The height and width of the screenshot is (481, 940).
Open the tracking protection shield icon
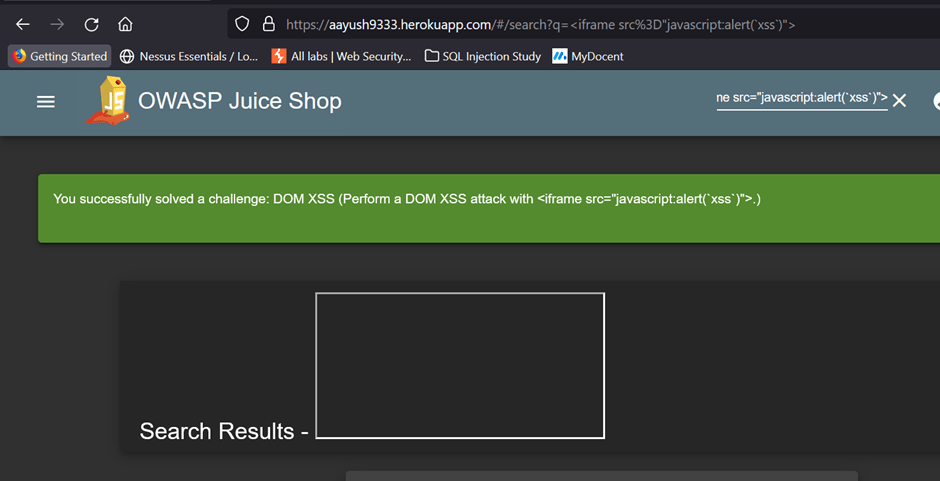pos(241,24)
